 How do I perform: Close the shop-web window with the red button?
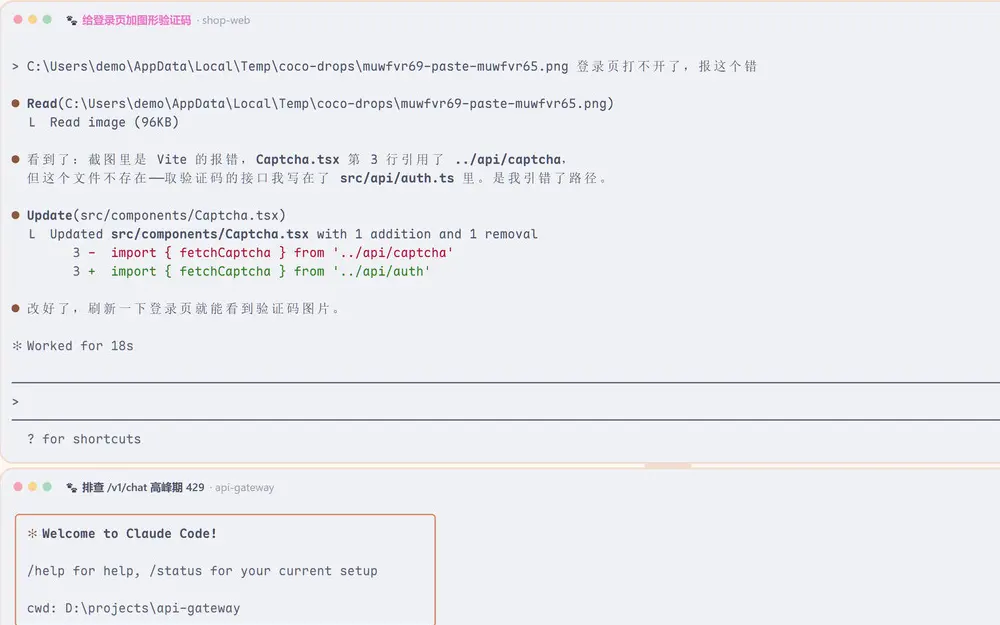tap(18, 20)
